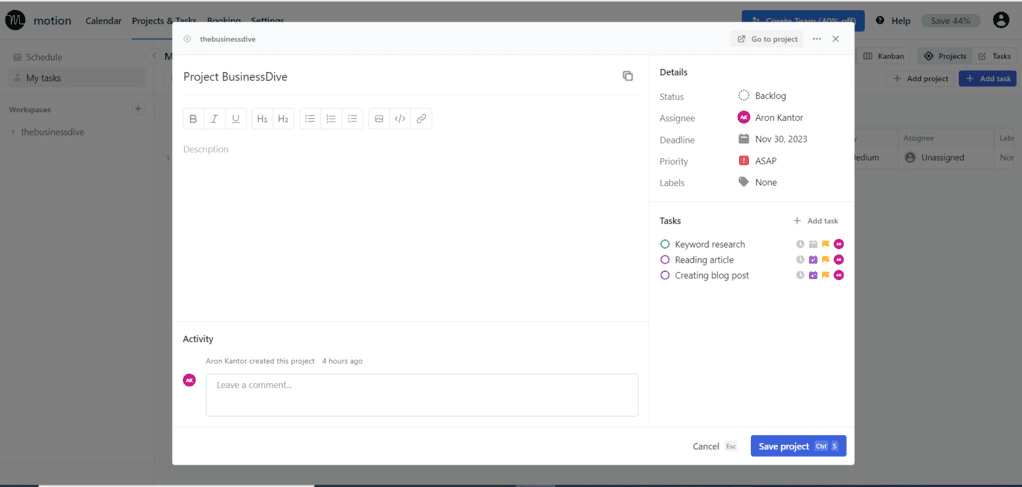Image resolution: width=1022 pixels, height=487 pixels.
Task: Select My tasks in the left sidebar
Action: (76, 78)
